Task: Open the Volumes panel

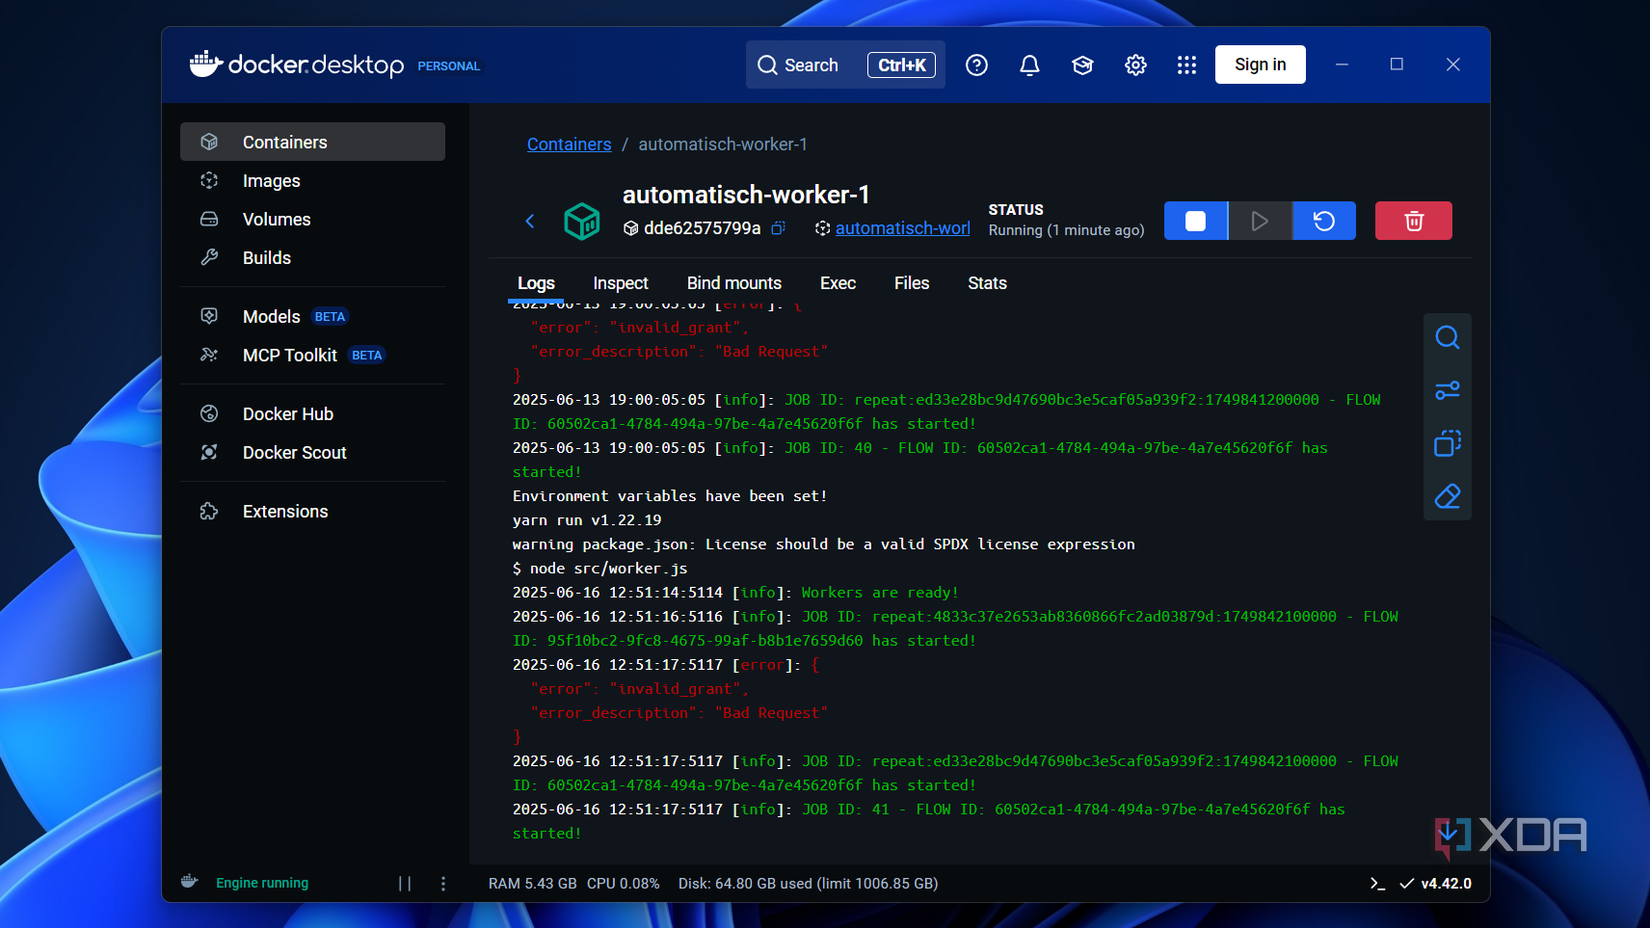Action: (x=276, y=219)
